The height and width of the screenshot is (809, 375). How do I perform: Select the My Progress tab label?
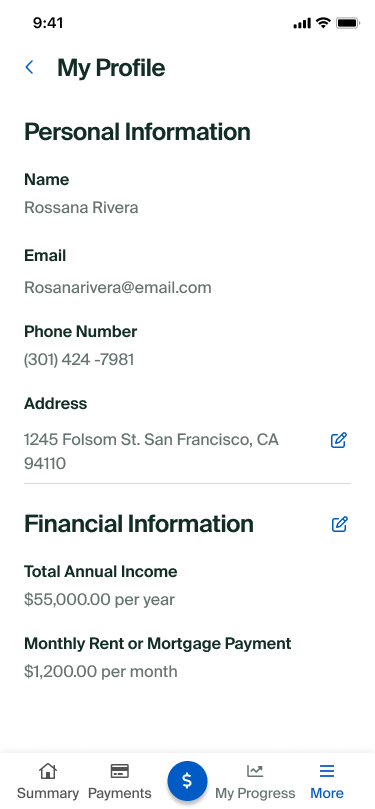coord(255,793)
